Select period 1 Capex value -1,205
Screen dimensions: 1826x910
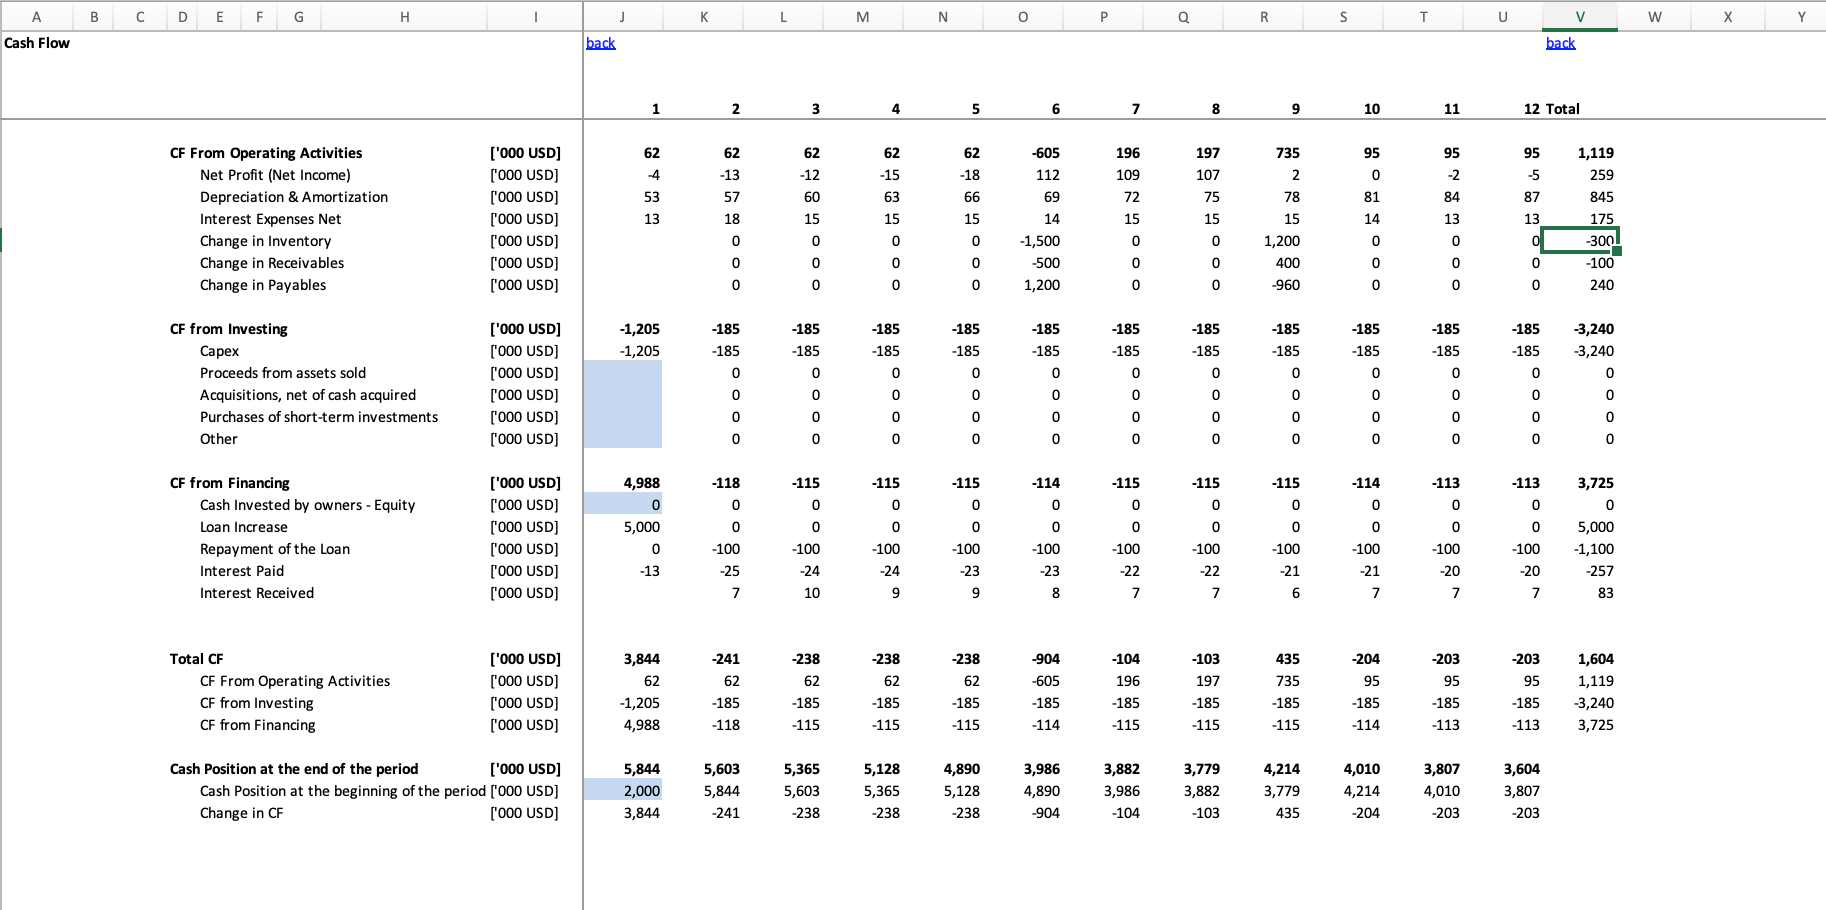point(640,351)
